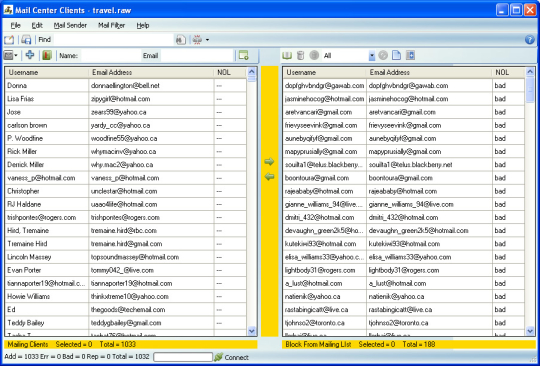The image size is (540, 366).
Task: Select RJ Haldane row
Action: (x=126, y=204)
